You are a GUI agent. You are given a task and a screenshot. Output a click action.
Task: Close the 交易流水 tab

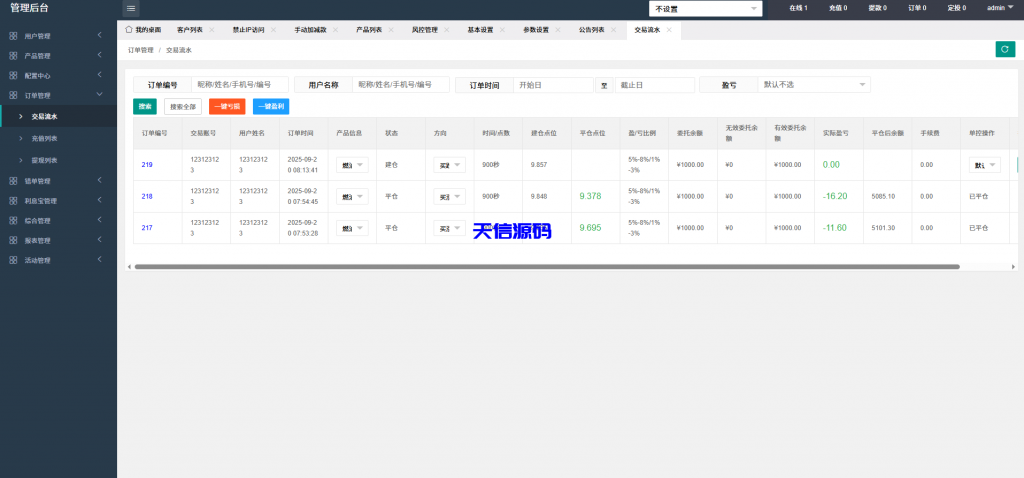point(669,30)
